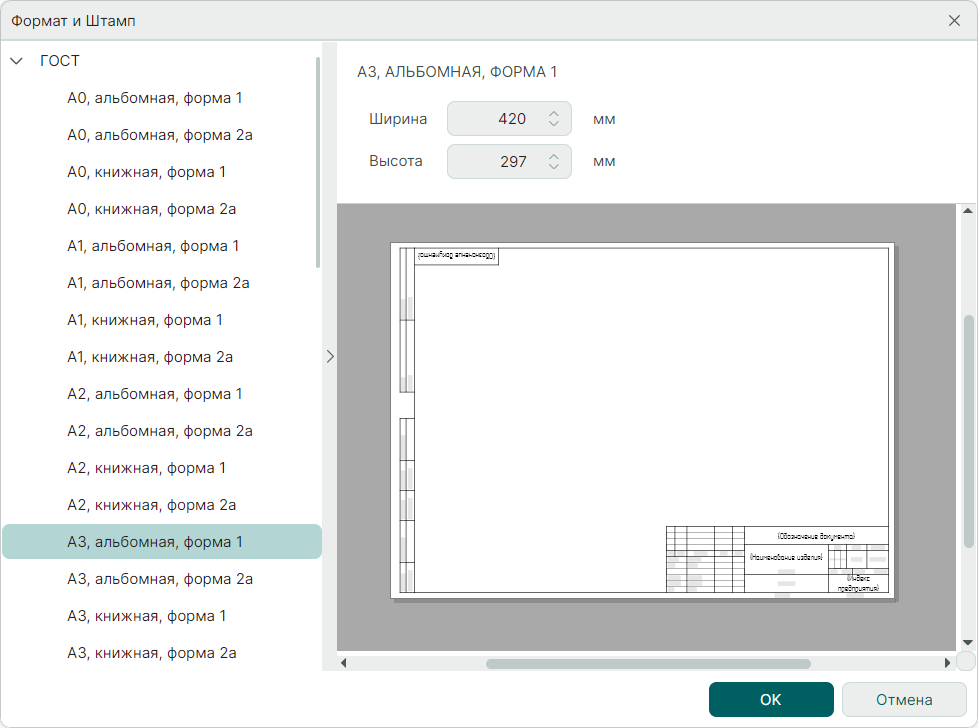This screenshot has height=728, width=978.
Task: Increase Ширина value with up arrow
Action: 554,113
